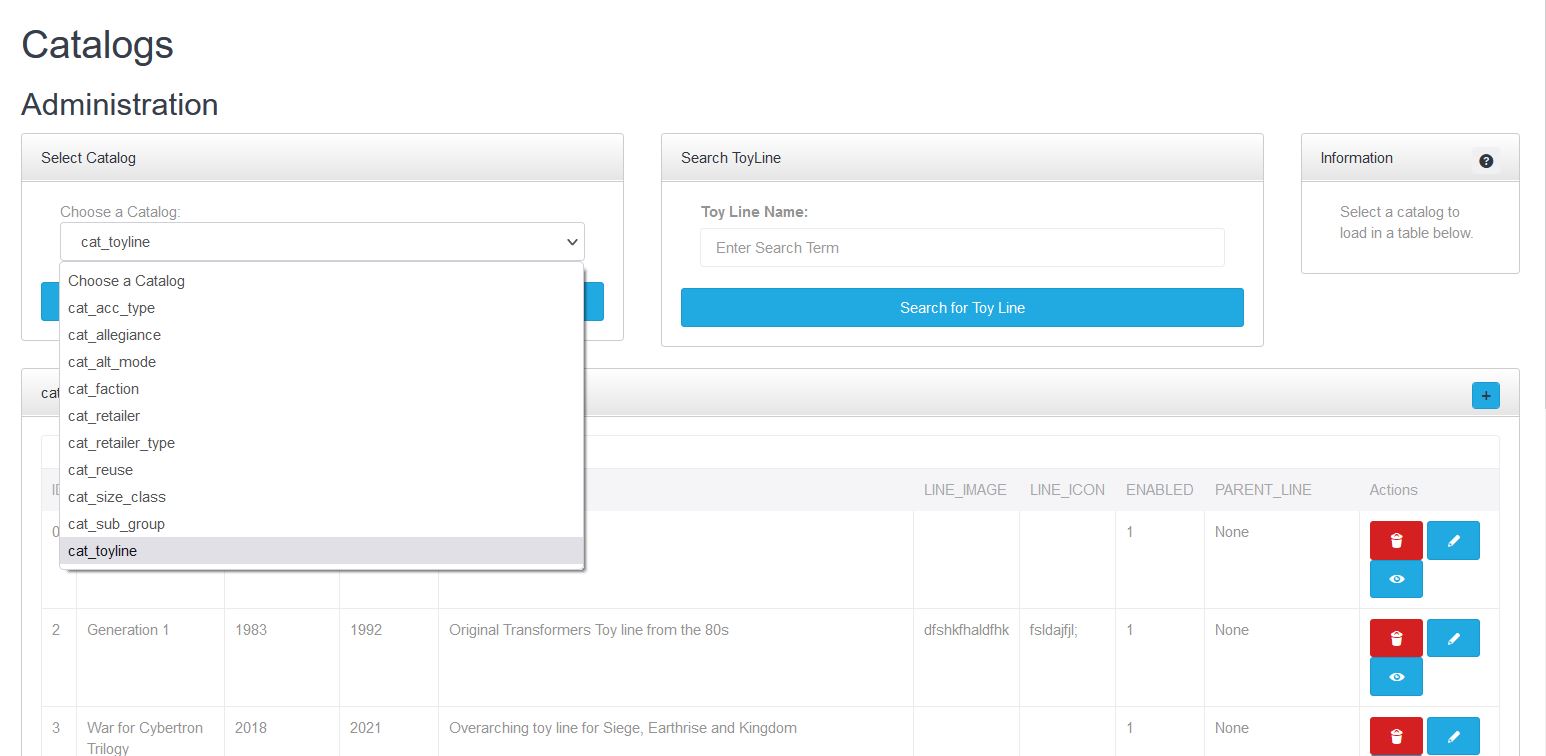Select the placeholder Choose a Catalog option
This screenshot has height=756, width=1546.
tap(126, 281)
